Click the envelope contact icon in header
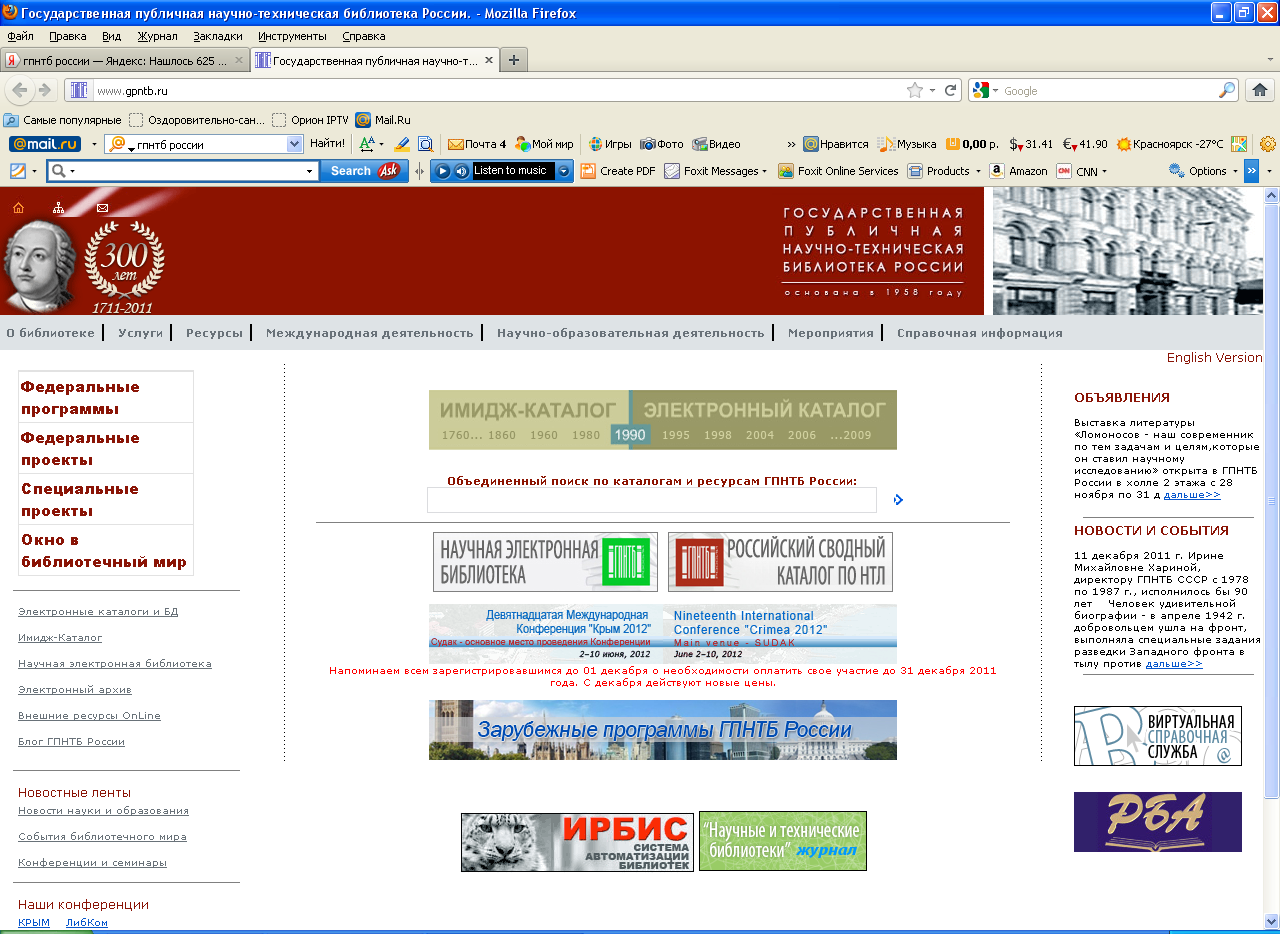Image resolution: width=1280 pixels, height=934 pixels. [102, 208]
